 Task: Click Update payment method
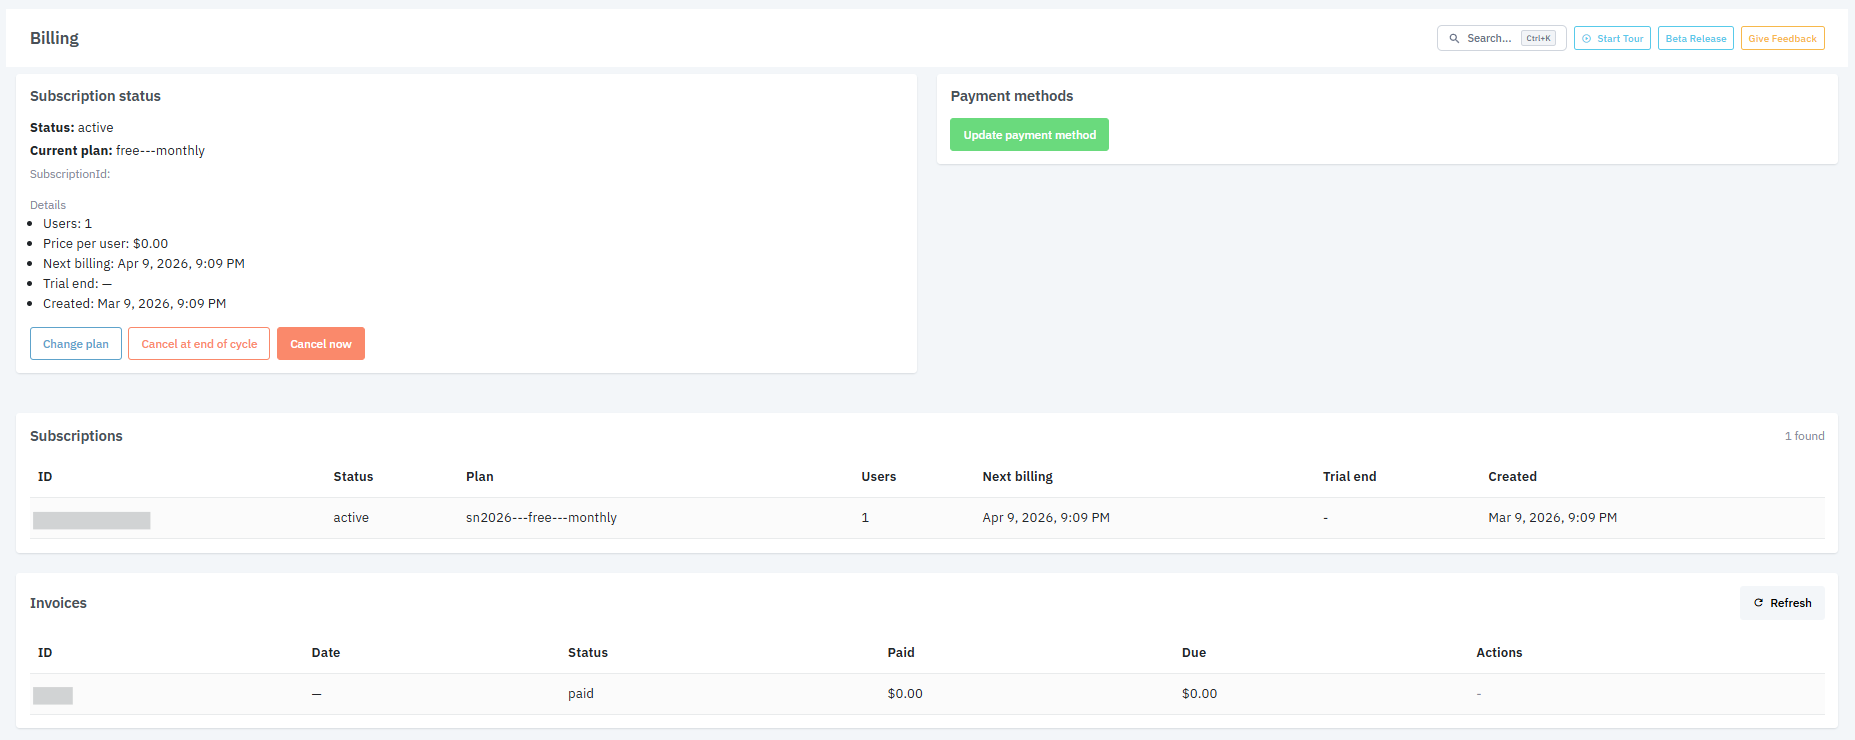click(1029, 135)
